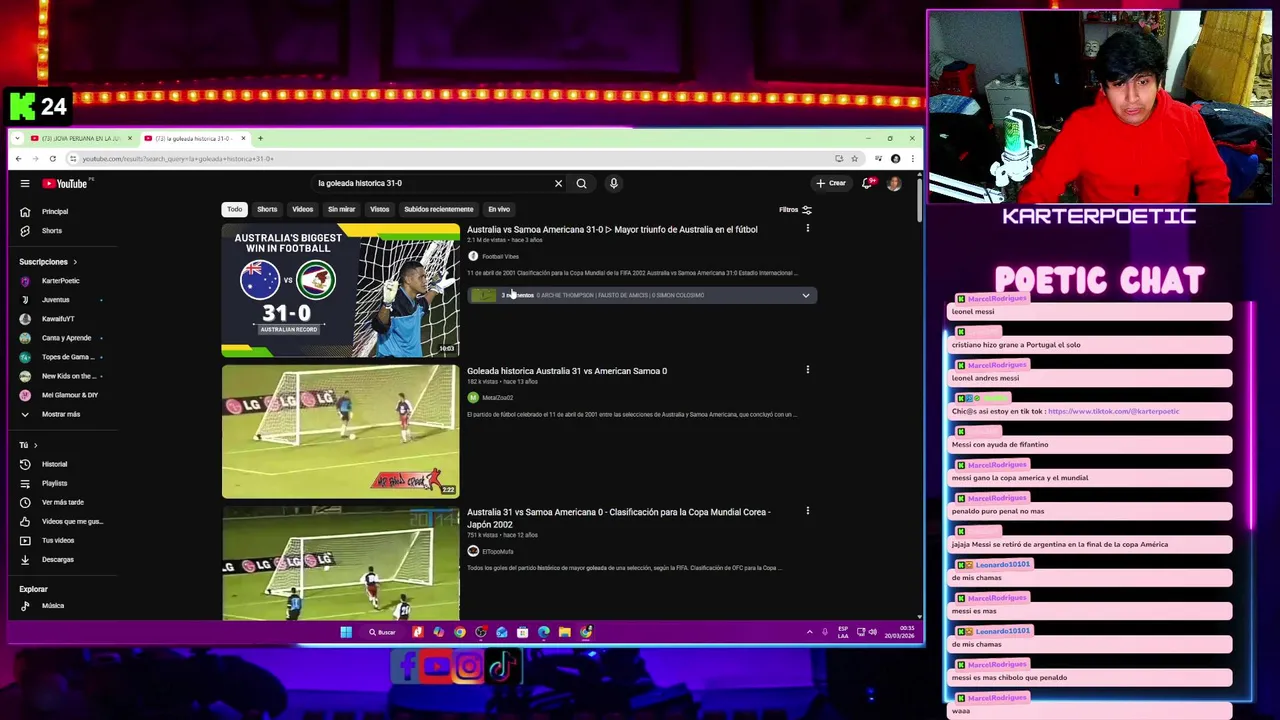The height and width of the screenshot is (720, 1280).
Task: Open the Football Vibes channel link
Action: tap(500, 256)
